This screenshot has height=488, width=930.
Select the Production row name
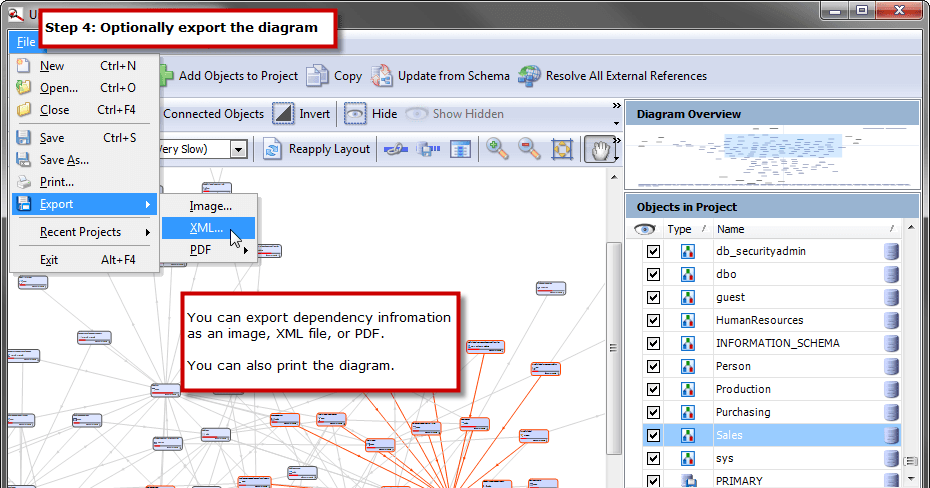click(x=743, y=390)
